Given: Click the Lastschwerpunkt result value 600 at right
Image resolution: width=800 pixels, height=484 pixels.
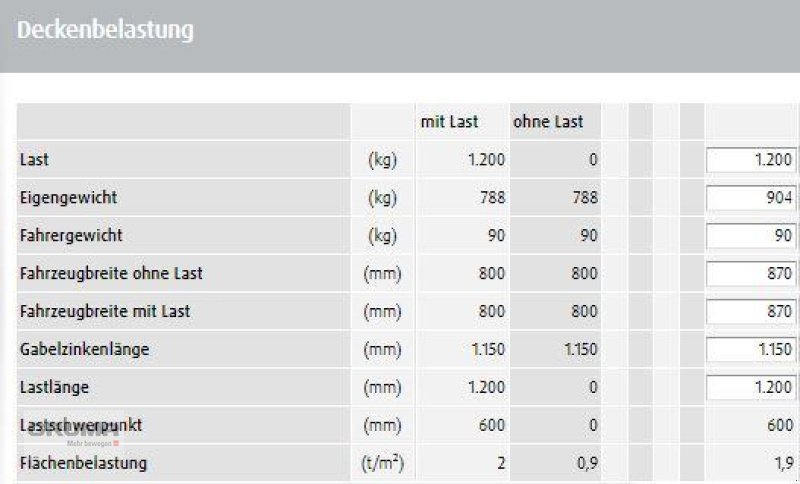Looking at the screenshot, I should (x=780, y=425).
